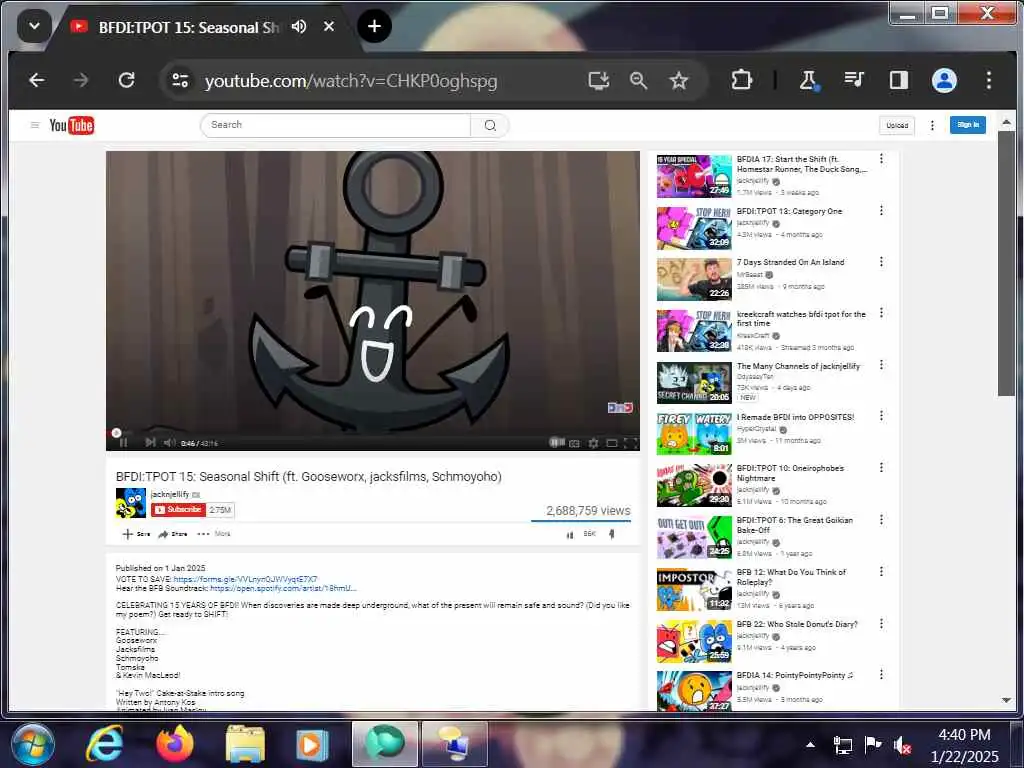Toggle subtitles in the video player
This screenshot has width=1024, height=768.
tap(575, 443)
